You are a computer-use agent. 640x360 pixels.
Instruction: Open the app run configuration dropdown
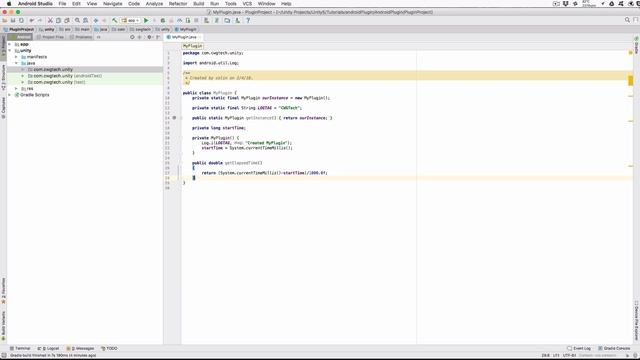click(x=131, y=20)
